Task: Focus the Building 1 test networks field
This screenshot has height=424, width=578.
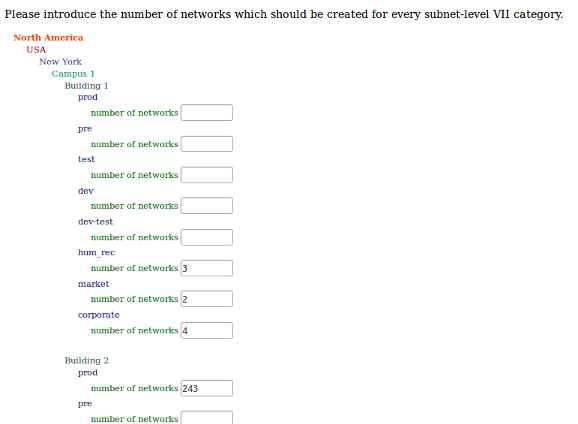Action: tap(207, 175)
